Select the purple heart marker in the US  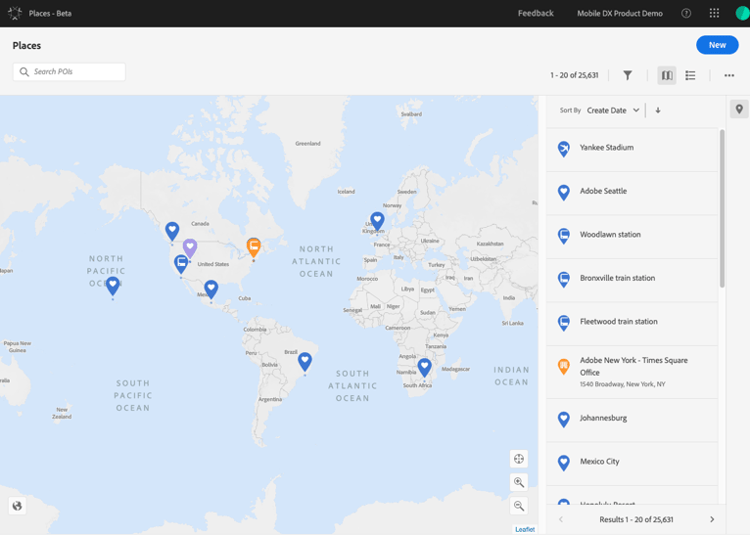pos(190,249)
